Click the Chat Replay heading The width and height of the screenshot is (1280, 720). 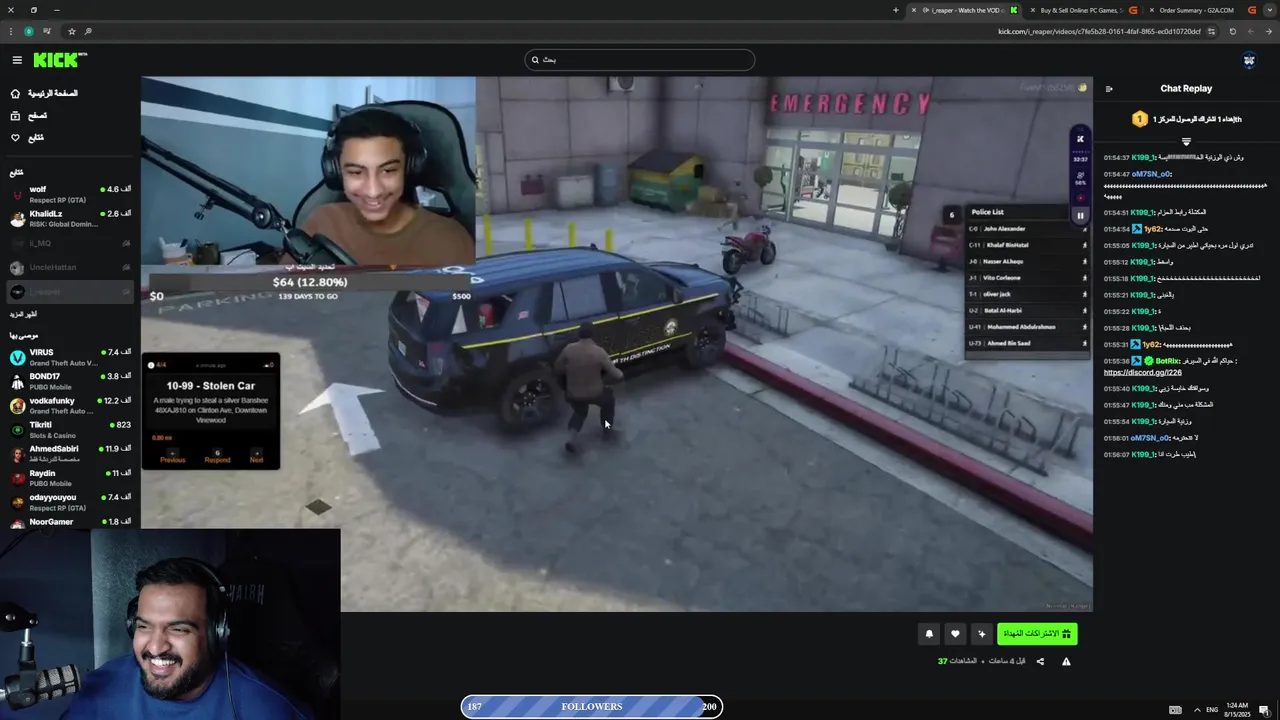(1186, 89)
